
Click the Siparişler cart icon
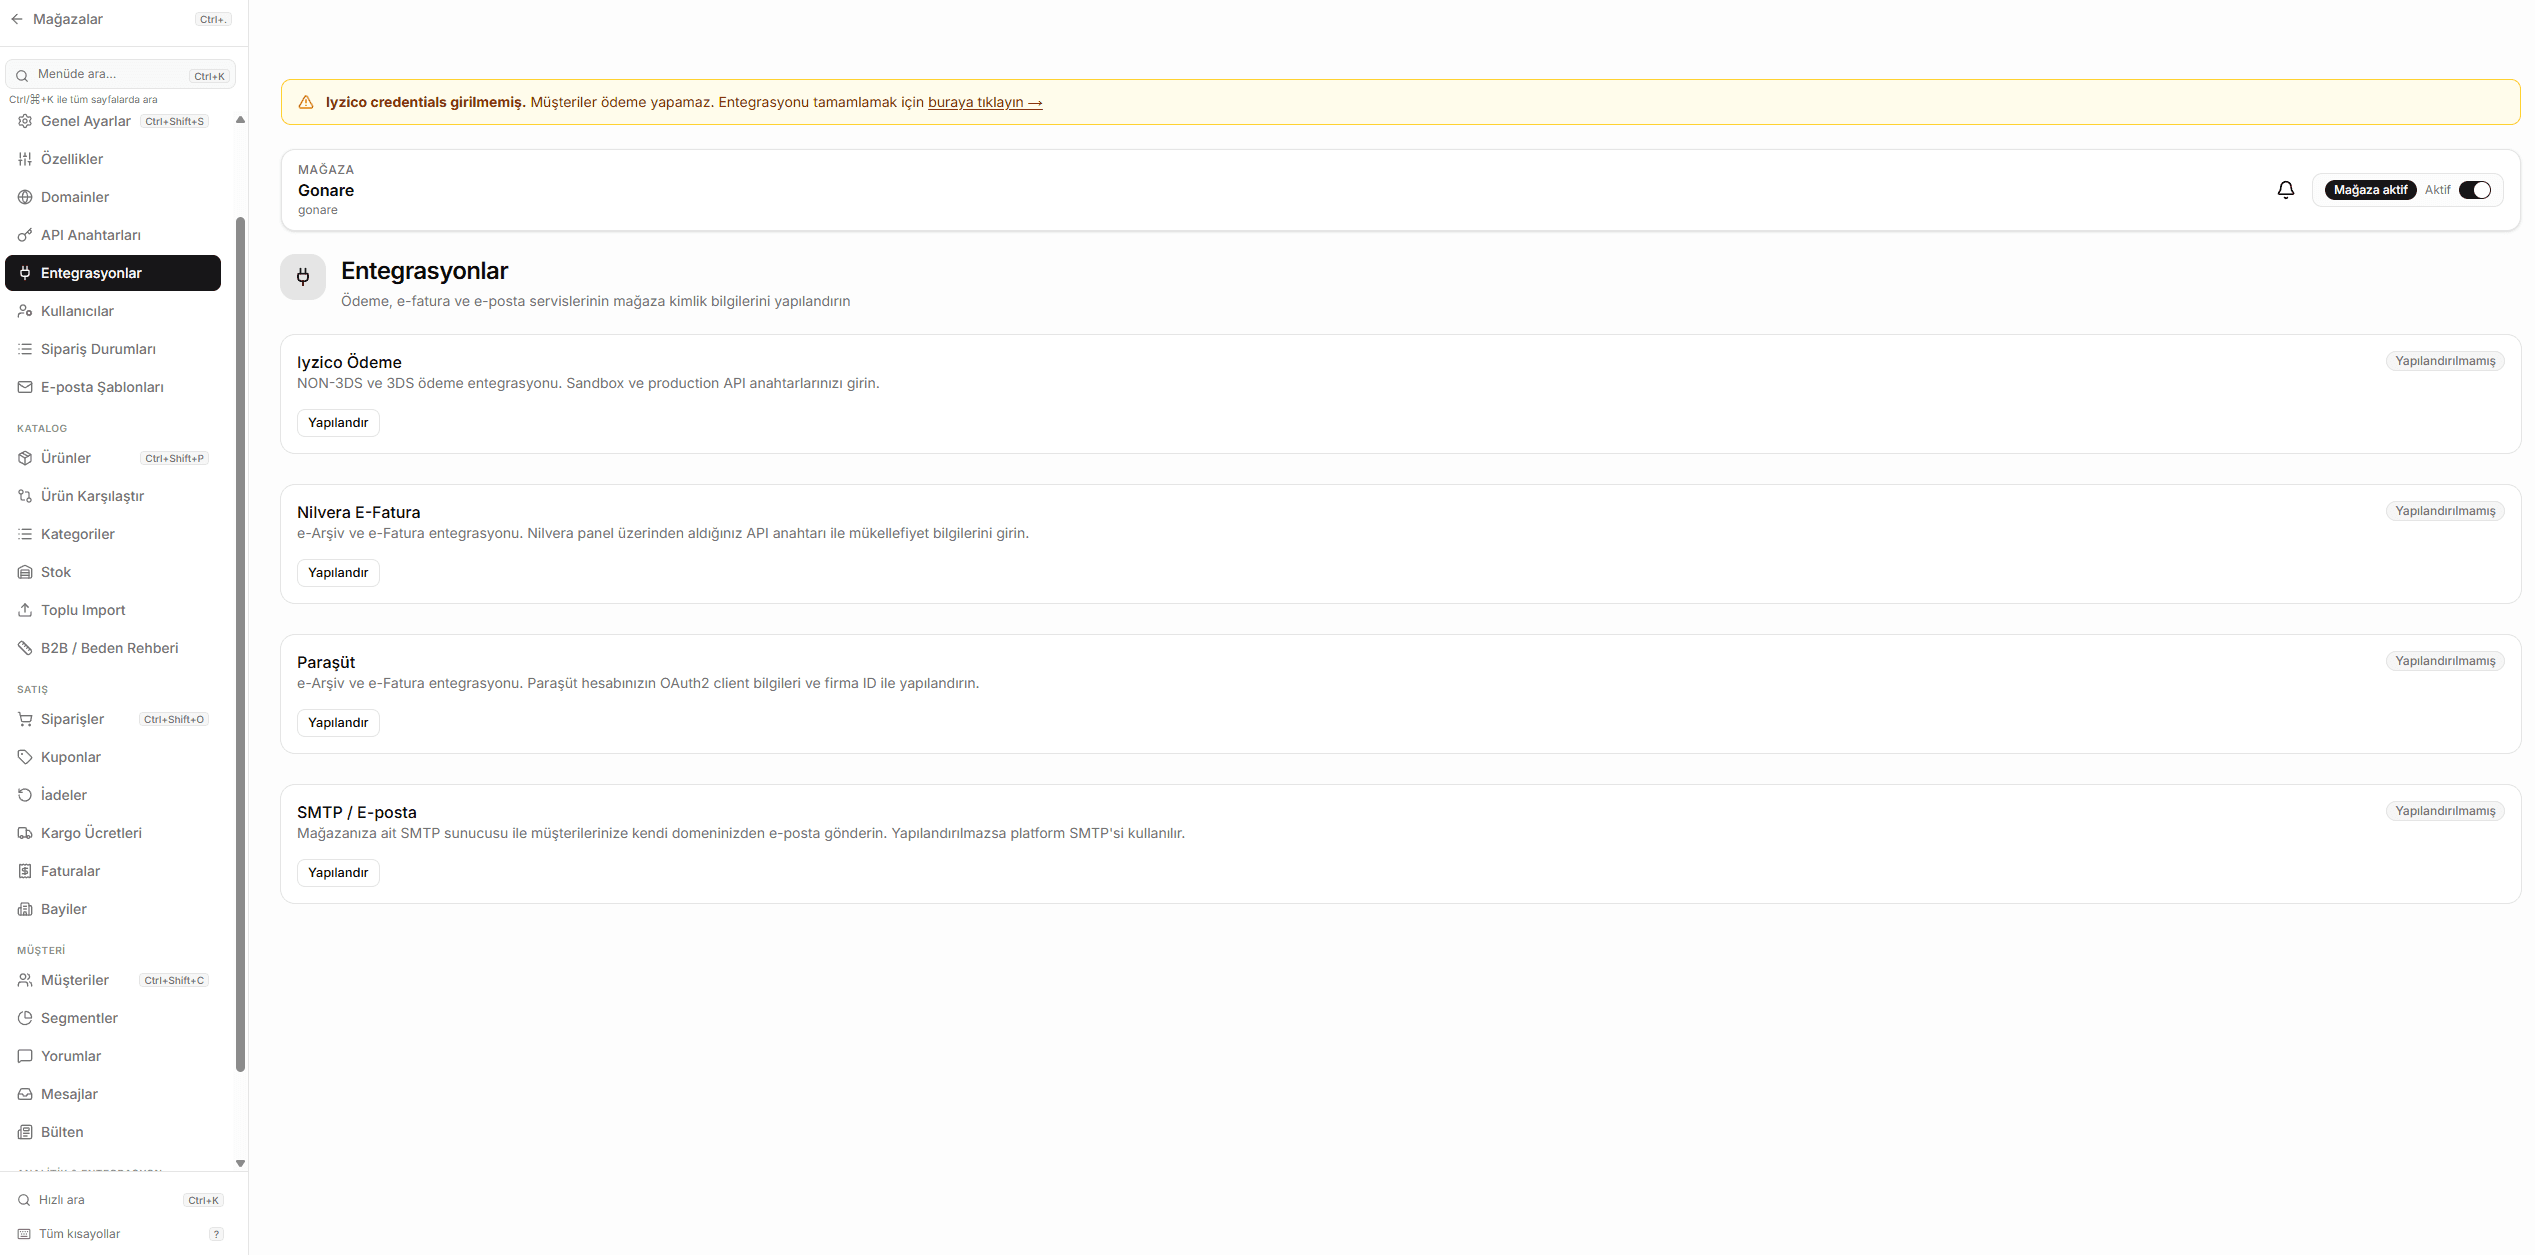(25, 719)
